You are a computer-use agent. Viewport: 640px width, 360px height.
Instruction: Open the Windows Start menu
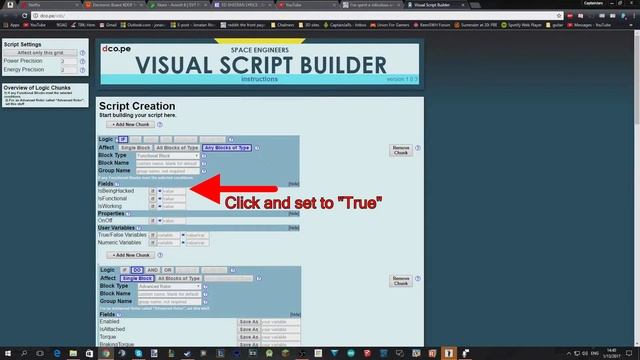[8, 353]
